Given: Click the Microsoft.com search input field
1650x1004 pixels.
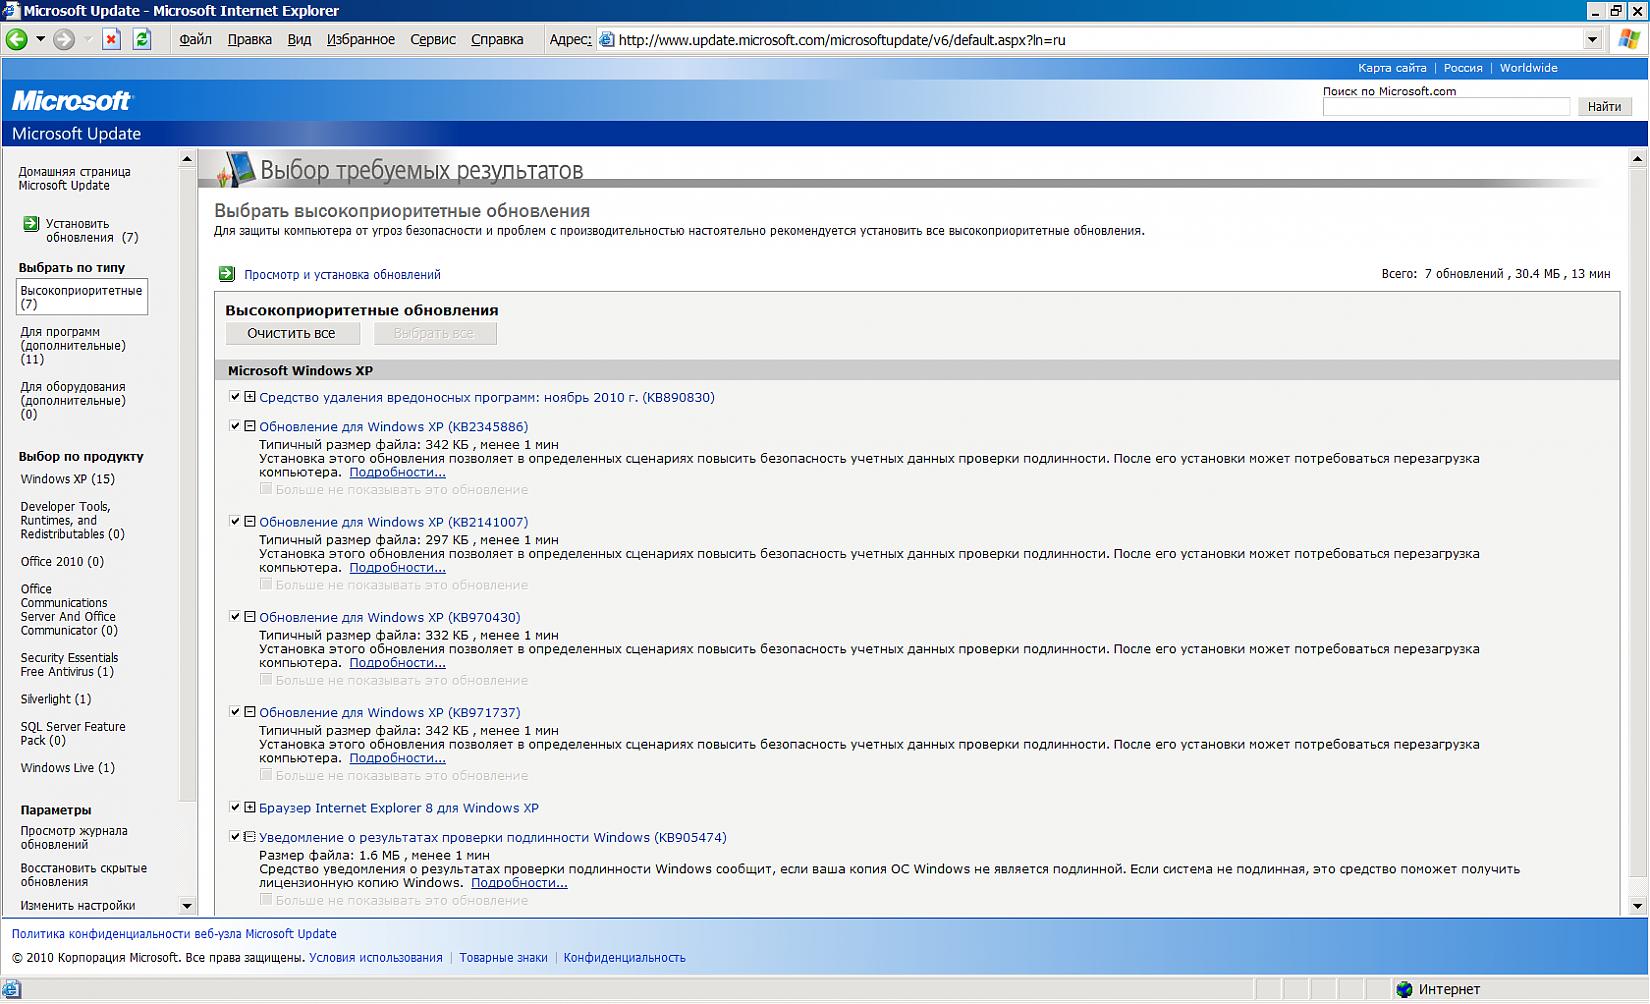Looking at the screenshot, I should [1445, 107].
